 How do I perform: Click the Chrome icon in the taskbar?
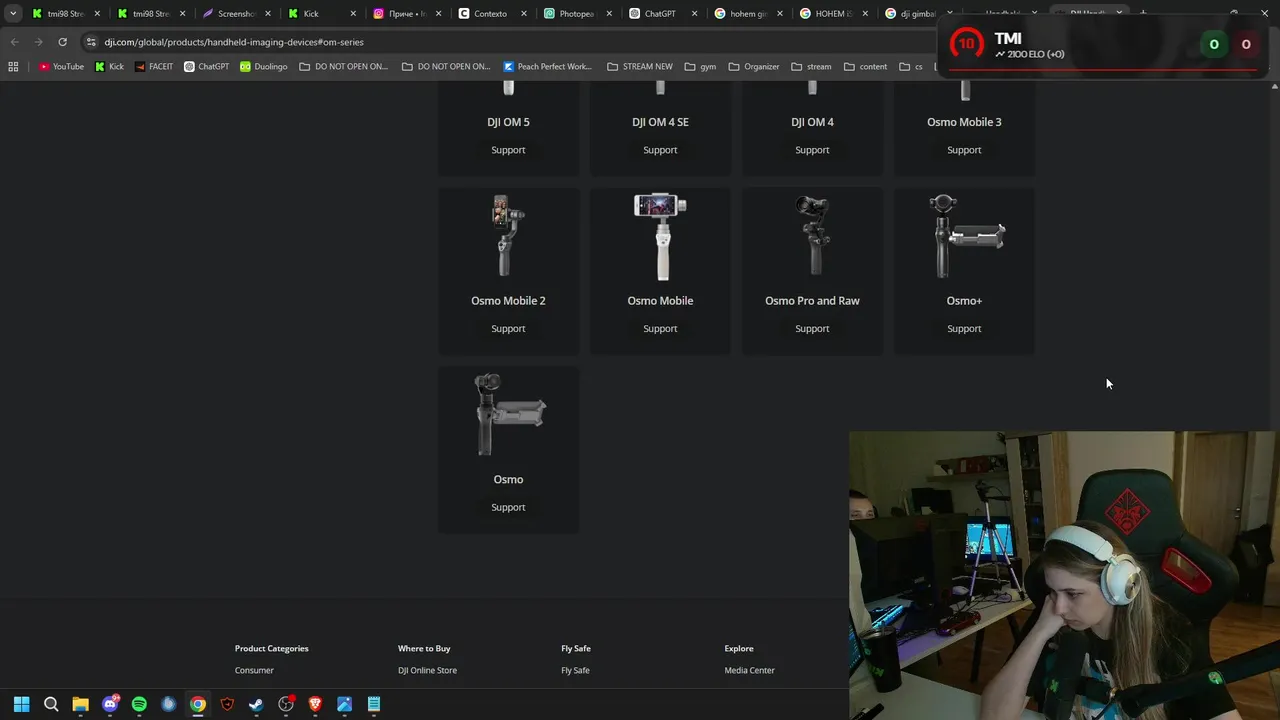pyautogui.click(x=198, y=704)
